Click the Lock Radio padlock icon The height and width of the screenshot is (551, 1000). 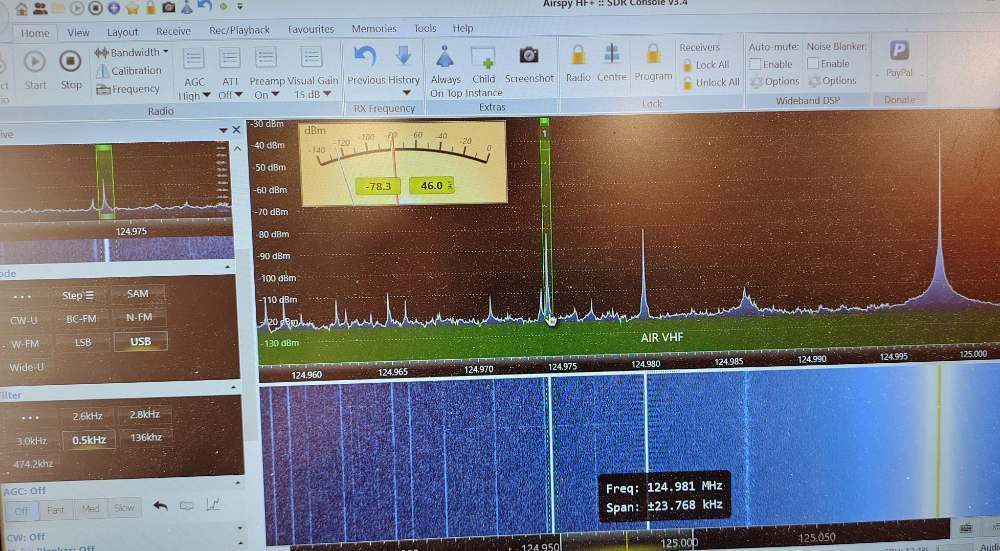(578, 56)
